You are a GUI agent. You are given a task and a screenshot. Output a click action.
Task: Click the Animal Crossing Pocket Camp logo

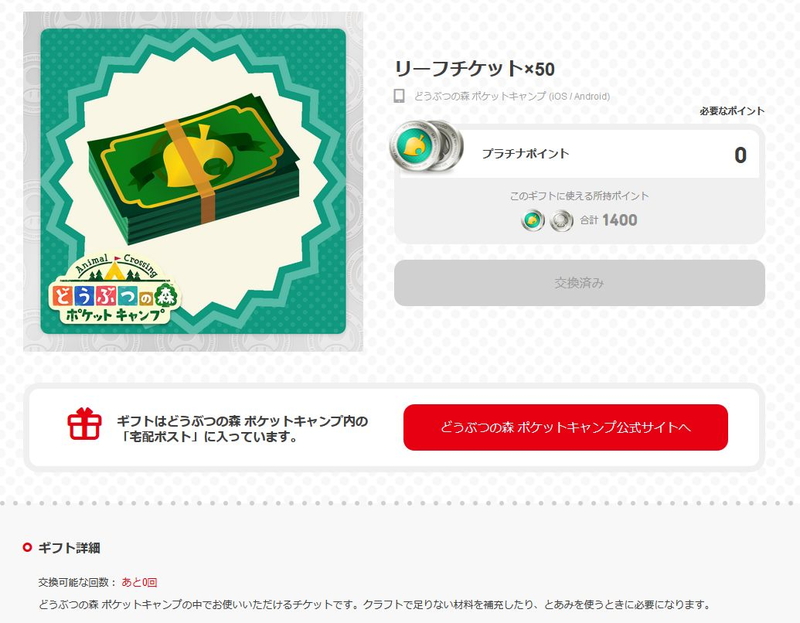(x=115, y=289)
